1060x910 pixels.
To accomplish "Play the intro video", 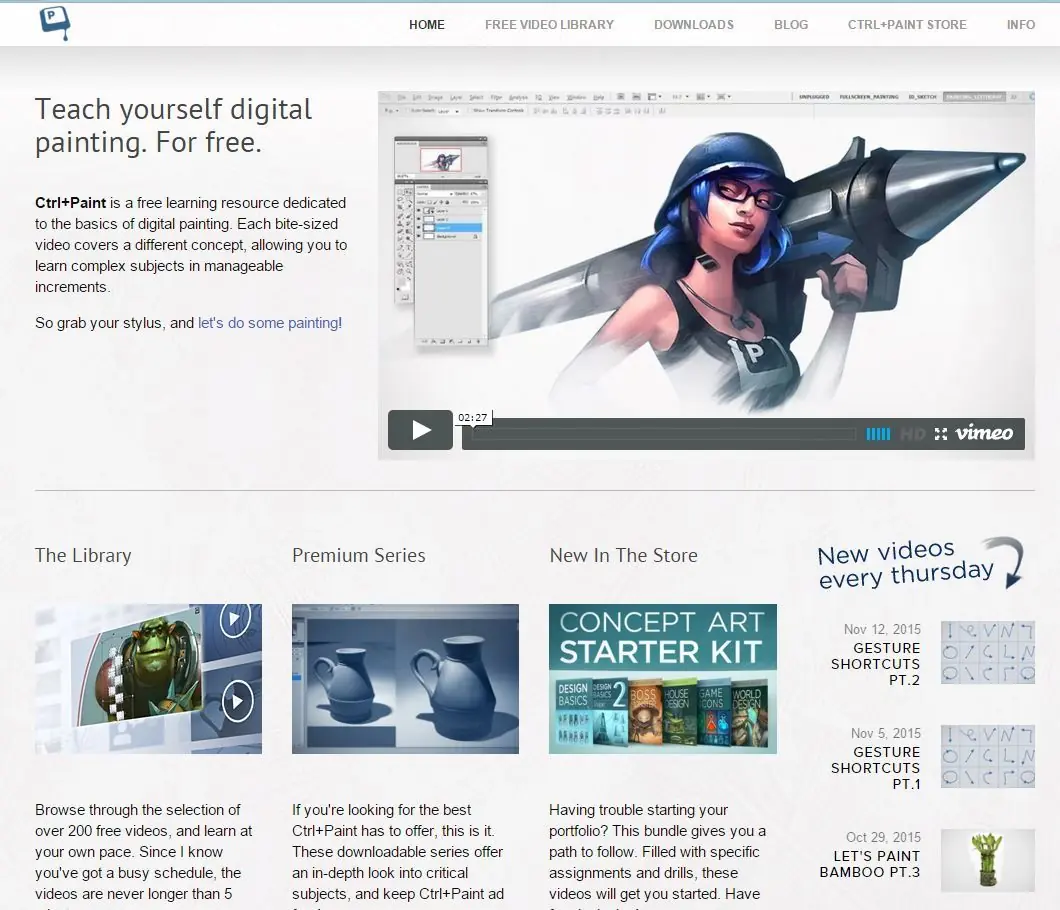I will point(420,430).
